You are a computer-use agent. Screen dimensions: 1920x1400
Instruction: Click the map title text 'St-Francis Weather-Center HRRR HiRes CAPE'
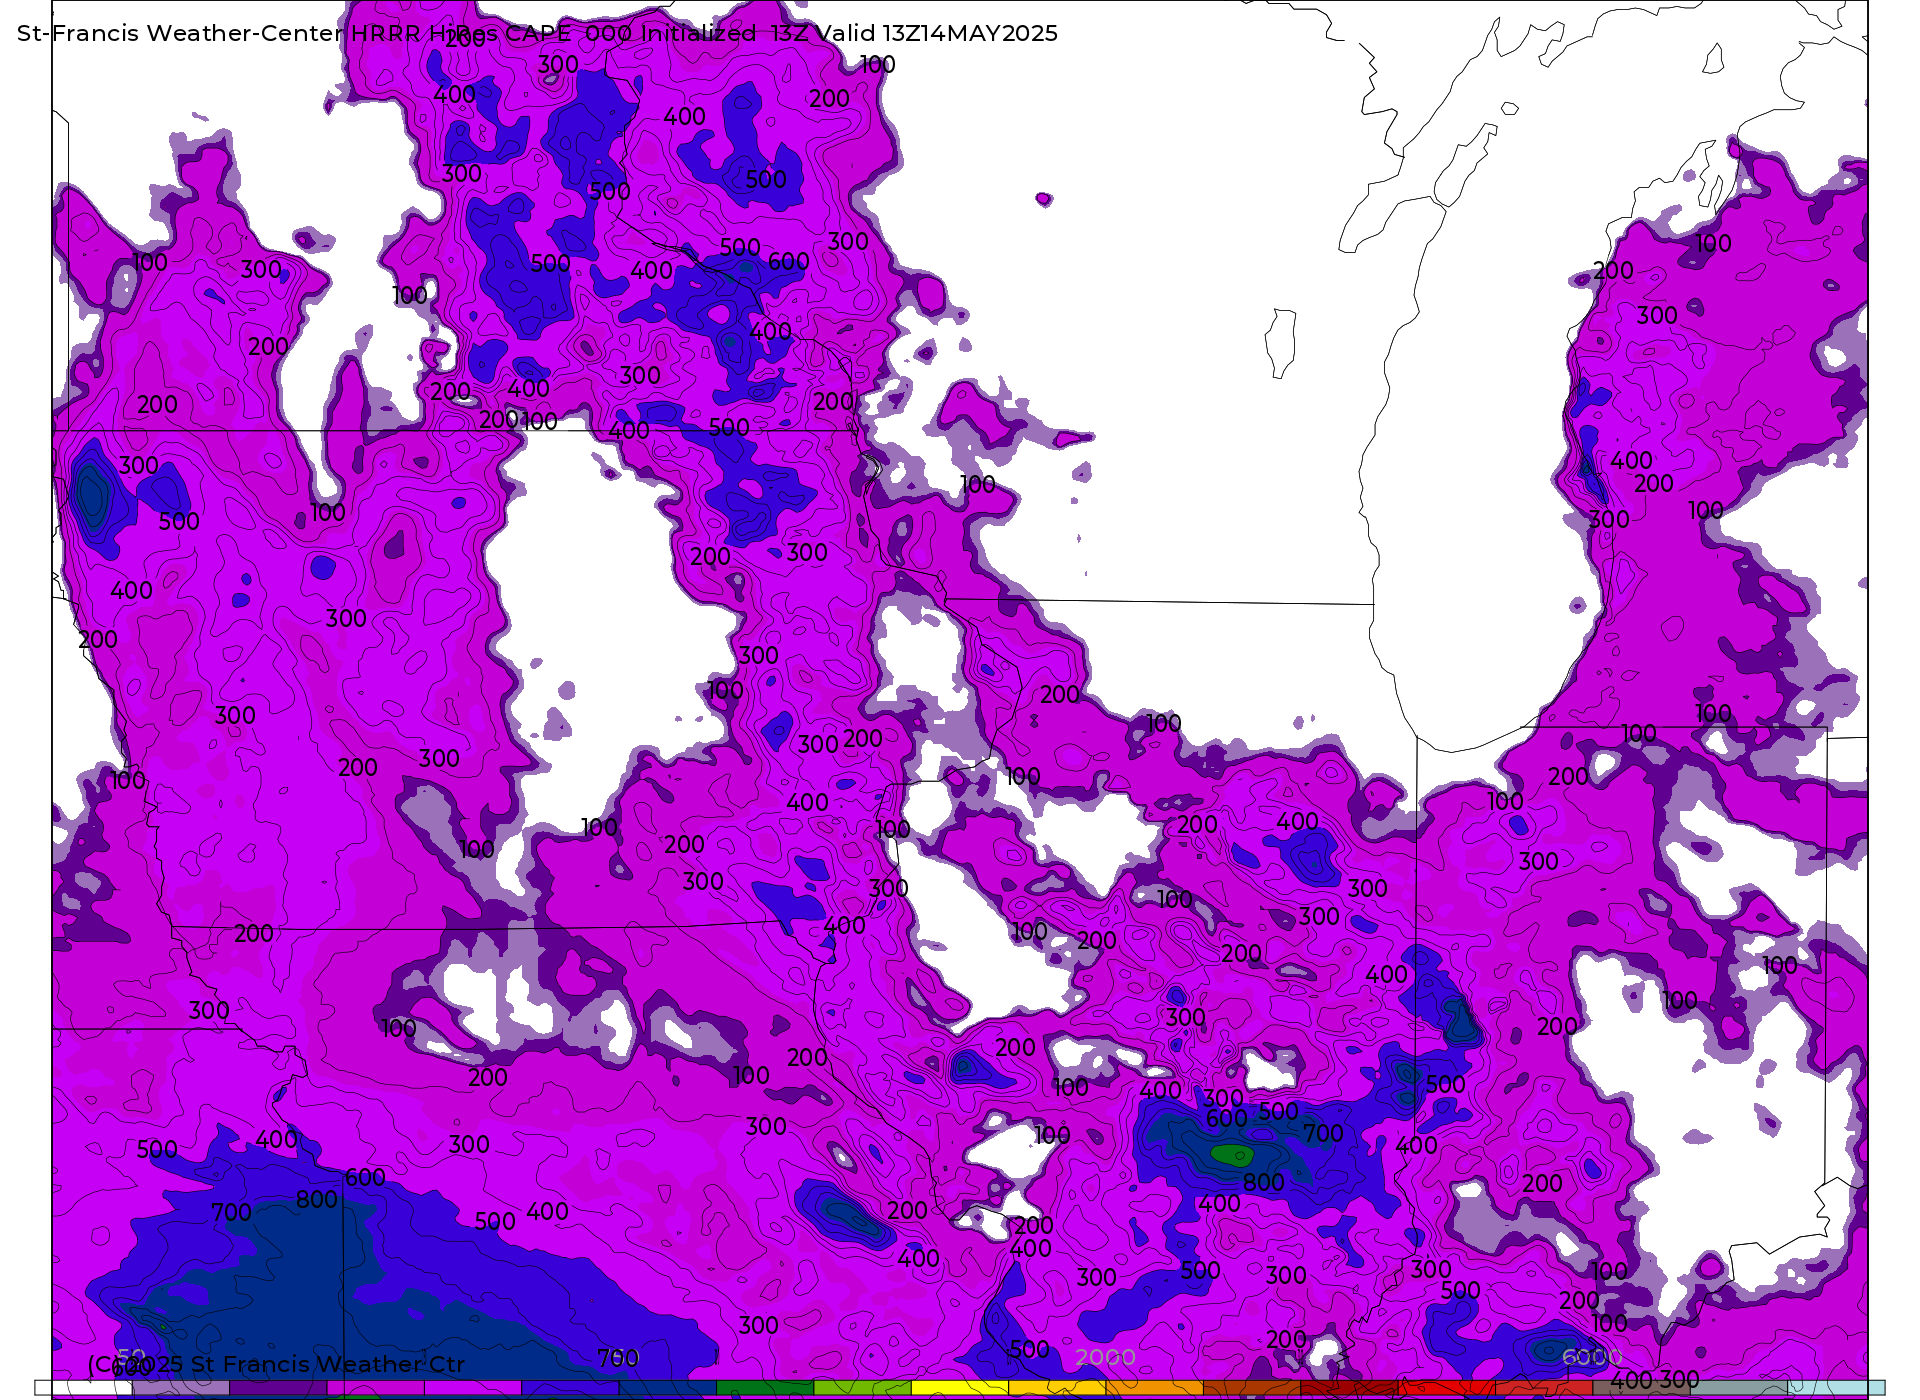click(294, 33)
